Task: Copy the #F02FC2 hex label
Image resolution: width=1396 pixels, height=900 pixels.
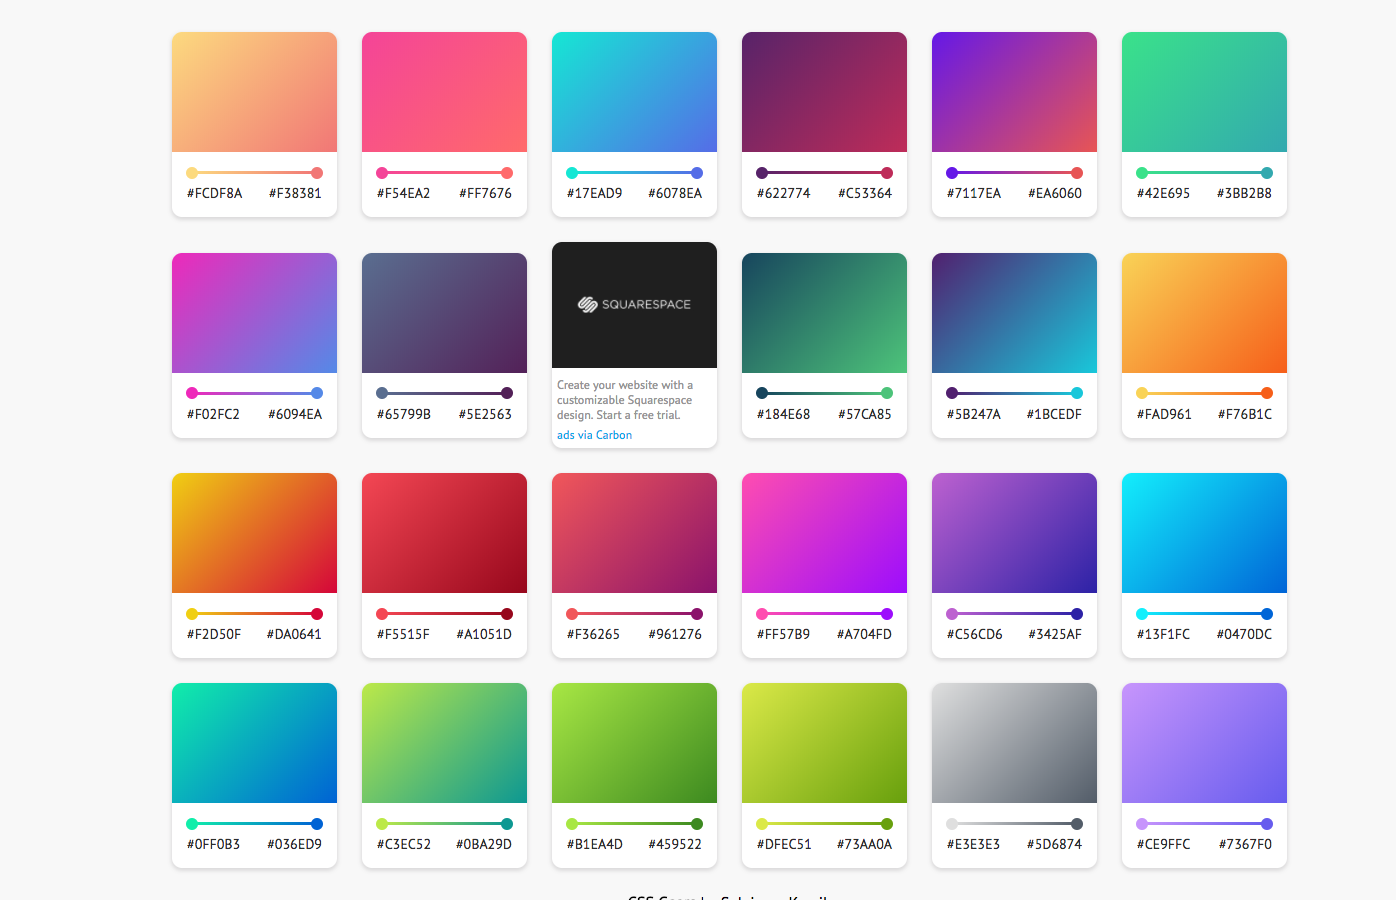Action: pyautogui.click(x=213, y=414)
